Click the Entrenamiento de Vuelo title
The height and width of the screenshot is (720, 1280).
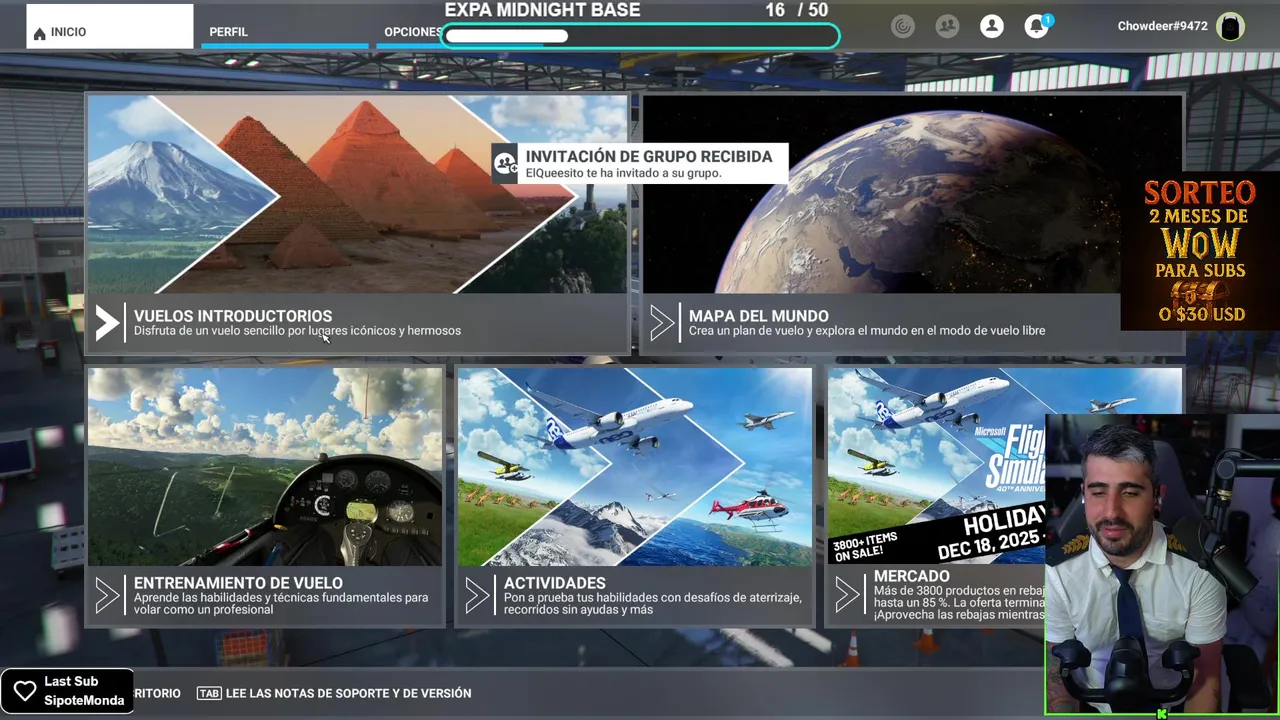click(x=238, y=583)
